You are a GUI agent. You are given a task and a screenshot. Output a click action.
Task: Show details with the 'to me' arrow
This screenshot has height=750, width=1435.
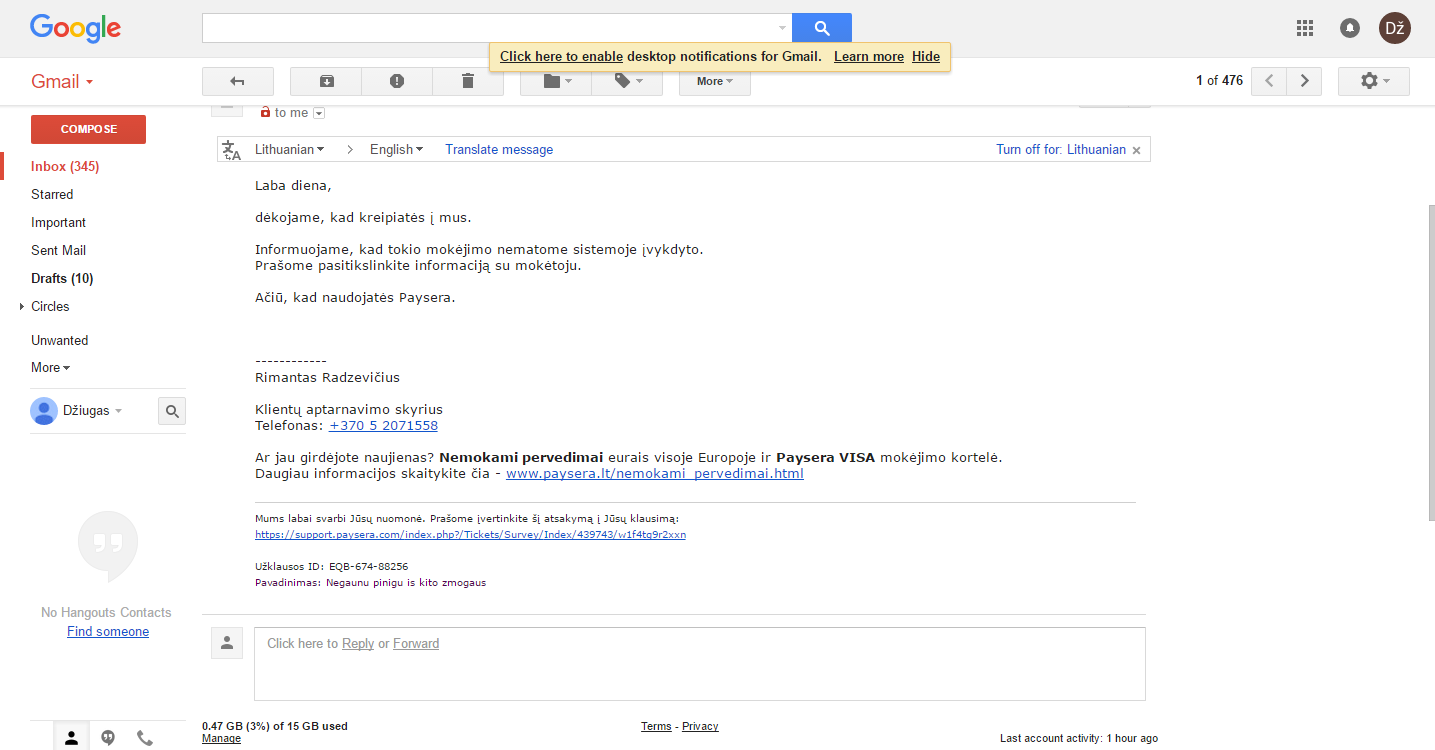(x=319, y=114)
